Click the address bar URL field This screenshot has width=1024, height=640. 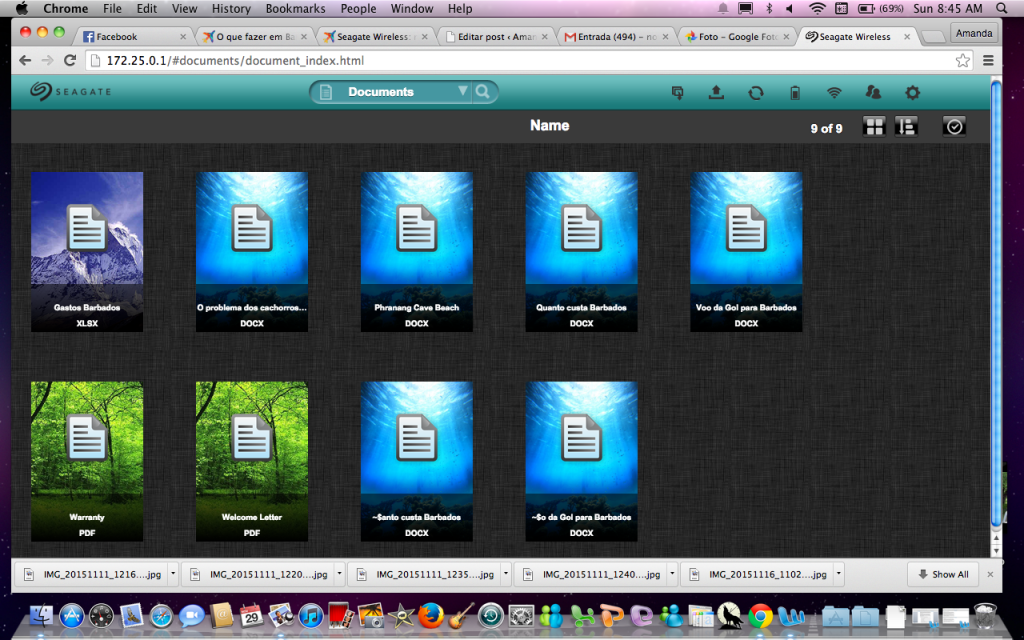pyautogui.click(x=529, y=61)
